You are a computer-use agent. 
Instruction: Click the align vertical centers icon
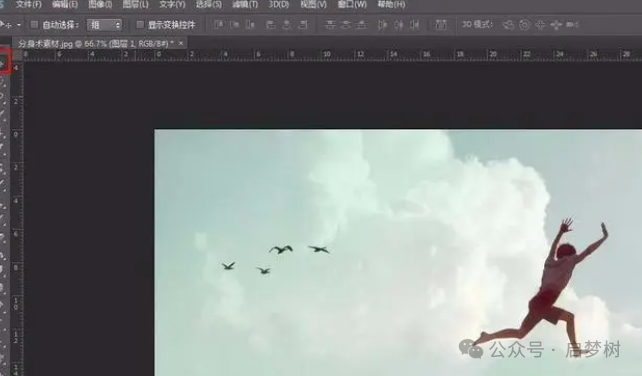235,25
